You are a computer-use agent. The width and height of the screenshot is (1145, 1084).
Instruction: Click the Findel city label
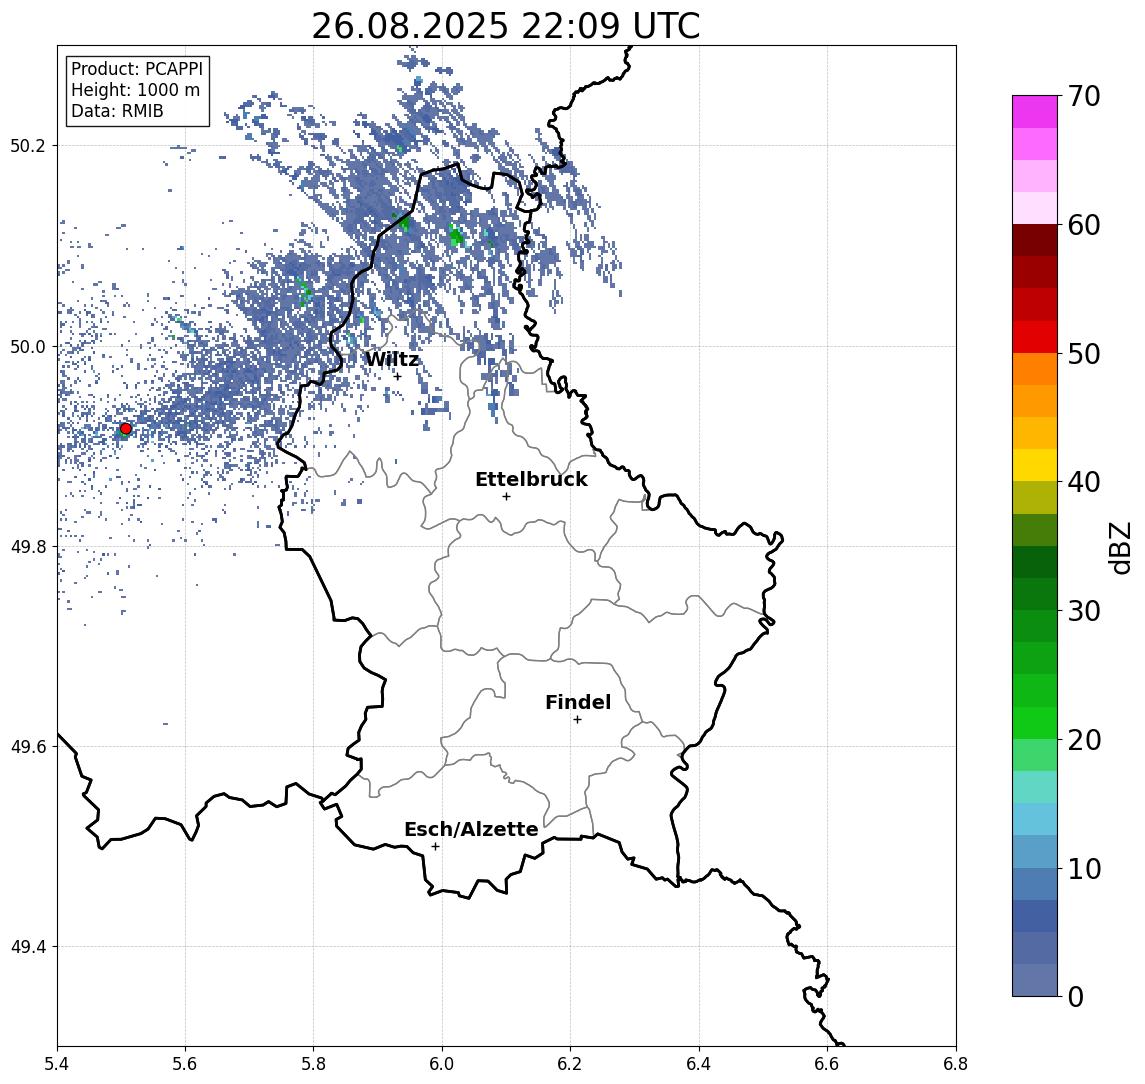pos(578,702)
